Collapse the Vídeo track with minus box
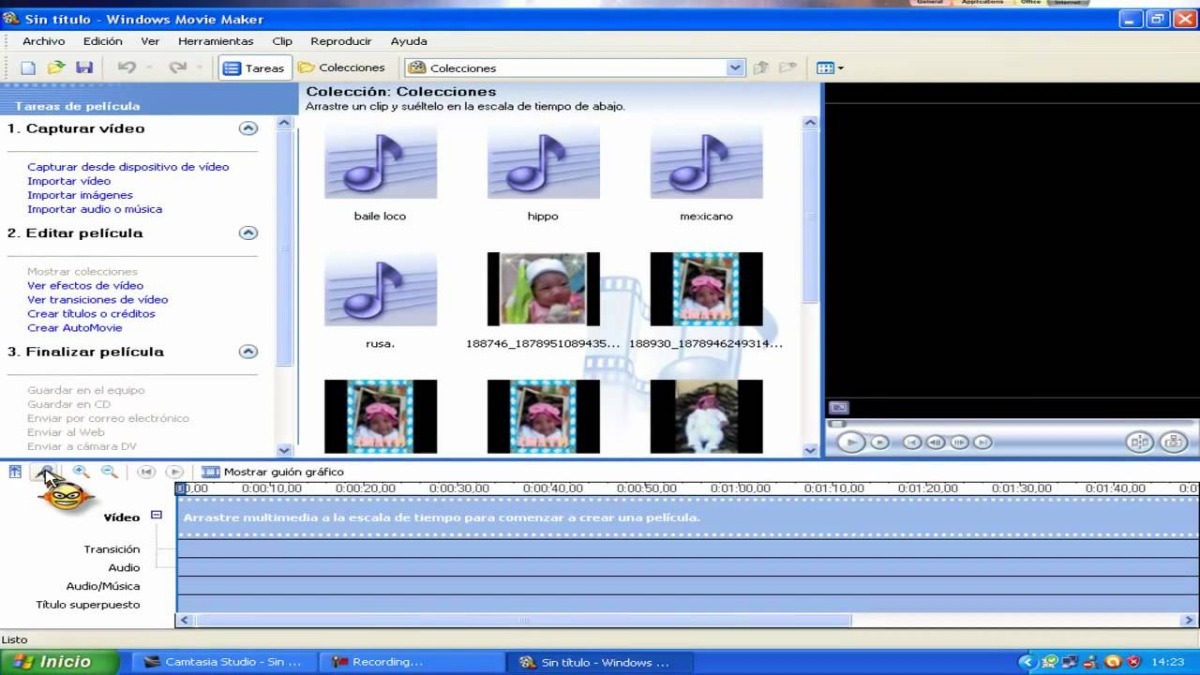 coord(156,515)
